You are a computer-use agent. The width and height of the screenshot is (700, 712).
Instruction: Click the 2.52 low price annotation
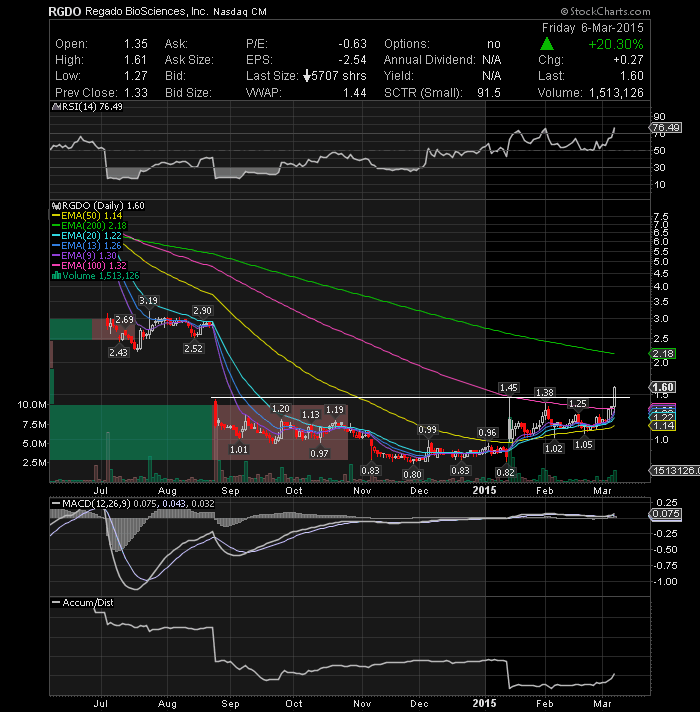pos(193,349)
